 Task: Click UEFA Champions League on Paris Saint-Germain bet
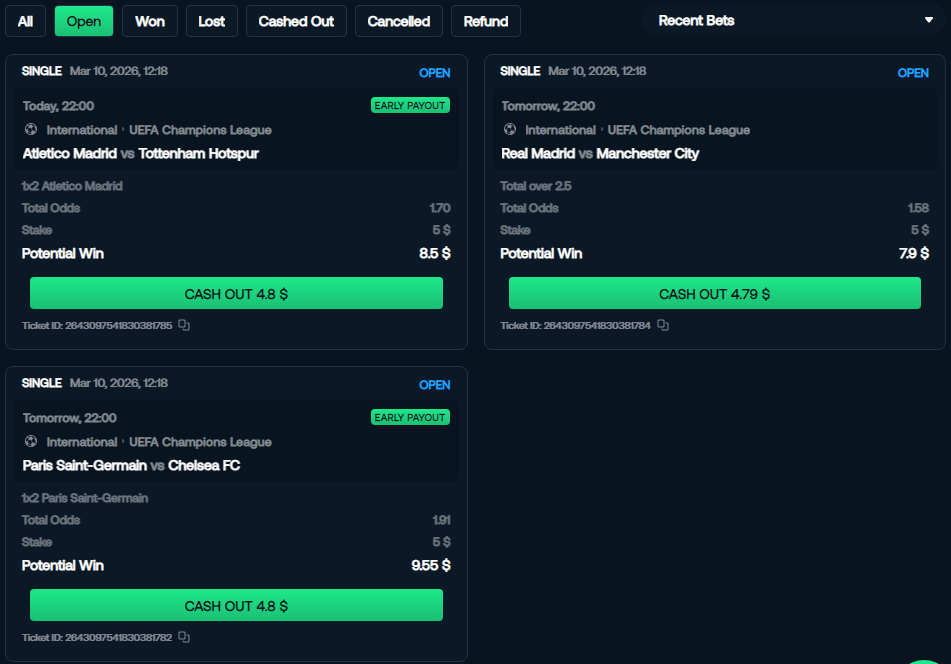click(x=200, y=442)
